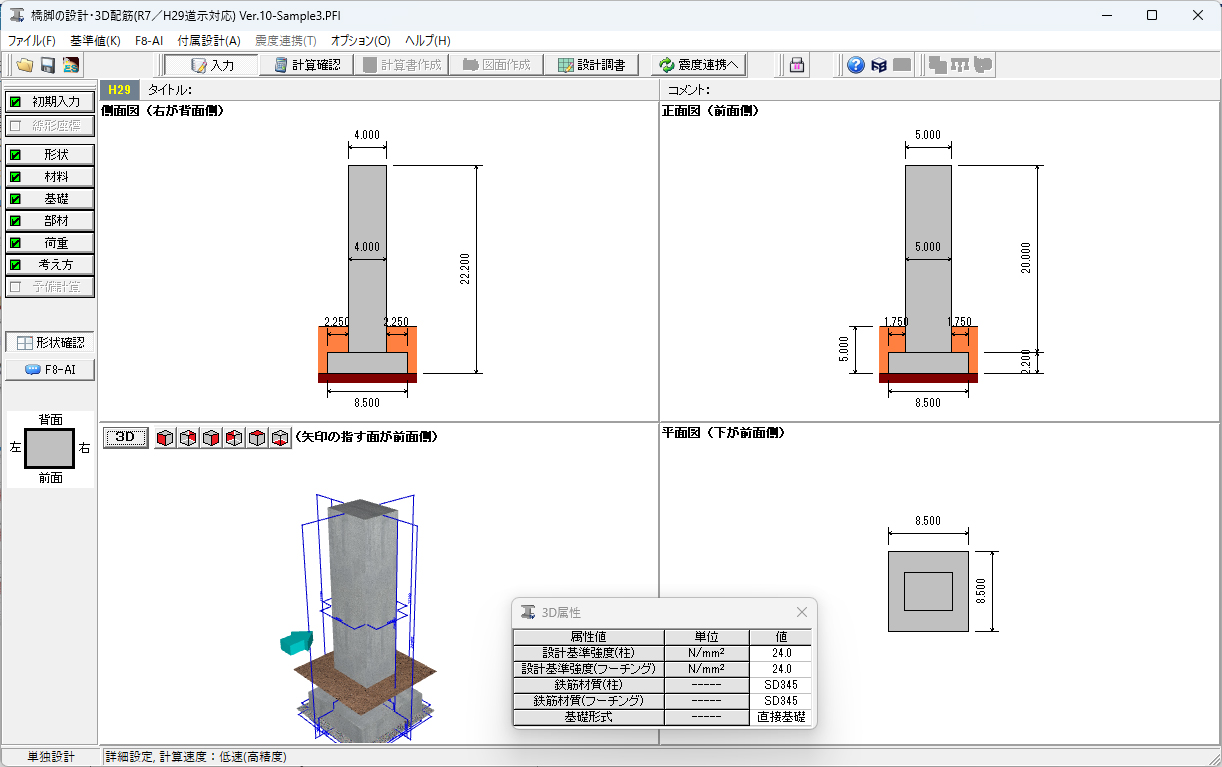The height and width of the screenshot is (767, 1222).
Task: Close the 3D属性 properties panel
Action: 801,612
